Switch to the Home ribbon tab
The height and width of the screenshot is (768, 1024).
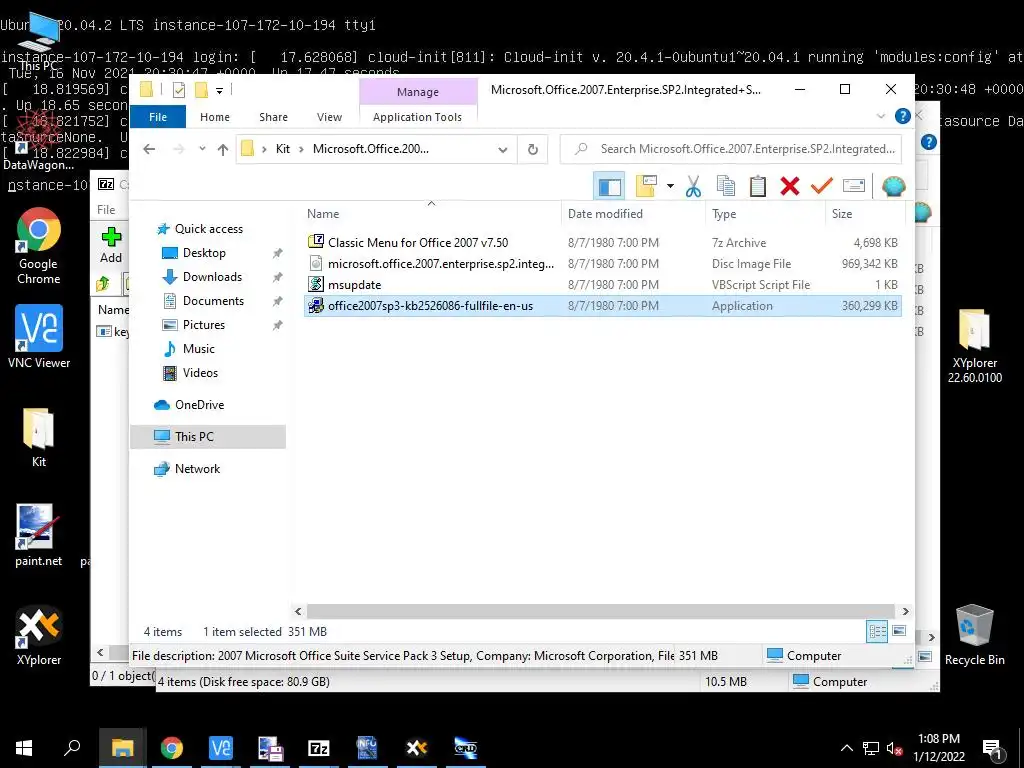click(x=215, y=117)
